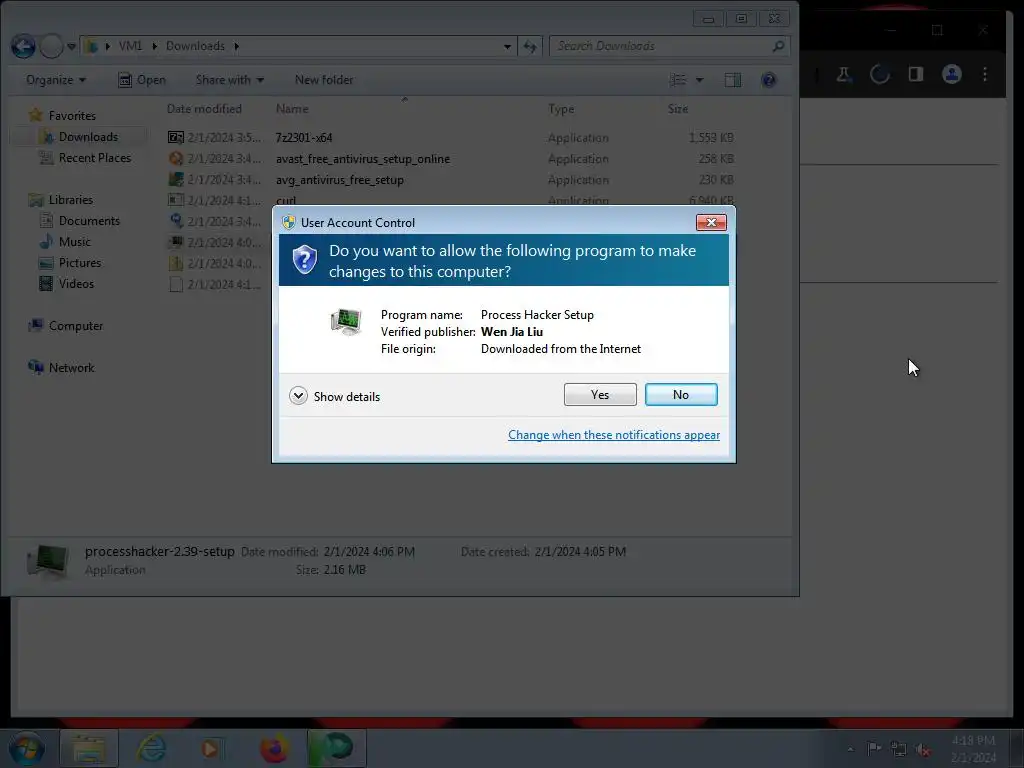Click Open in the Explorer toolbar
1024x768 pixels.
tap(142, 80)
